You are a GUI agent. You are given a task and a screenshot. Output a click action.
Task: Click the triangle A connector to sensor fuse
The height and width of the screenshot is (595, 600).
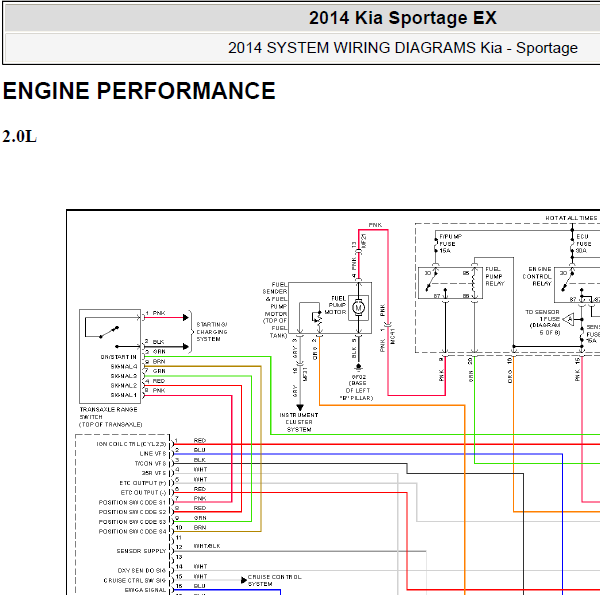click(x=569, y=319)
